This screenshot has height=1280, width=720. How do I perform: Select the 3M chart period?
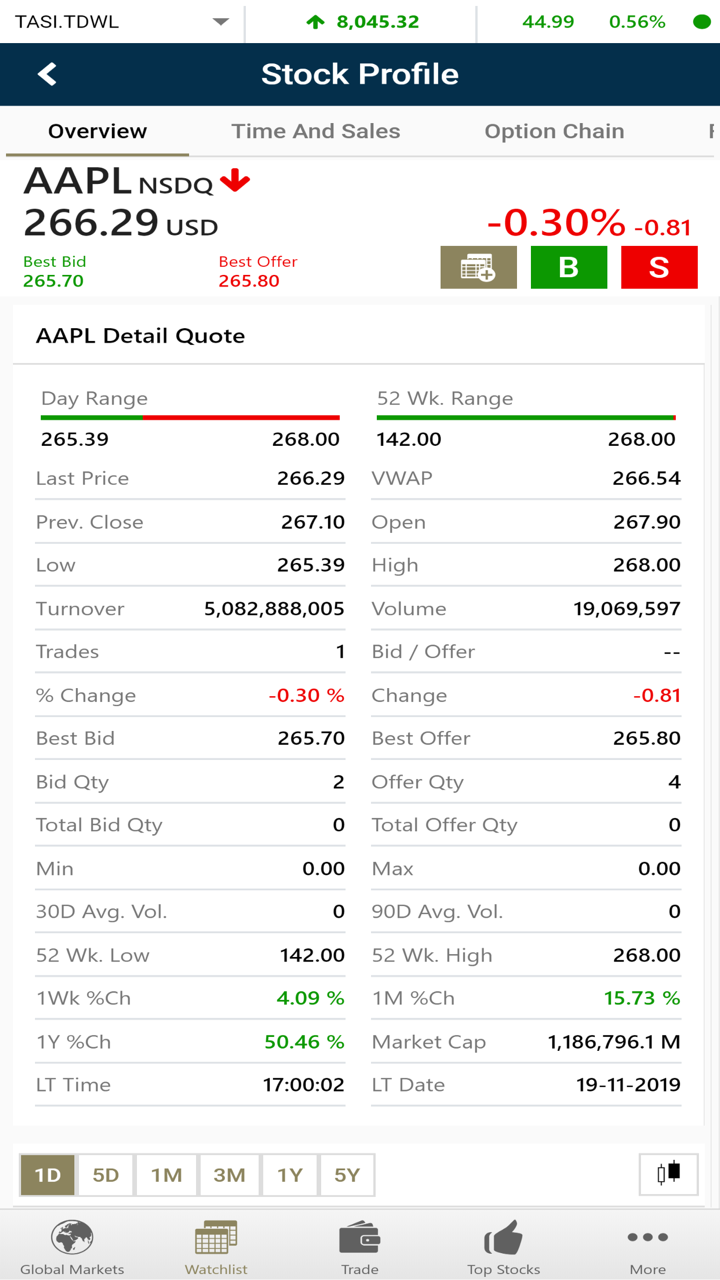point(229,1175)
